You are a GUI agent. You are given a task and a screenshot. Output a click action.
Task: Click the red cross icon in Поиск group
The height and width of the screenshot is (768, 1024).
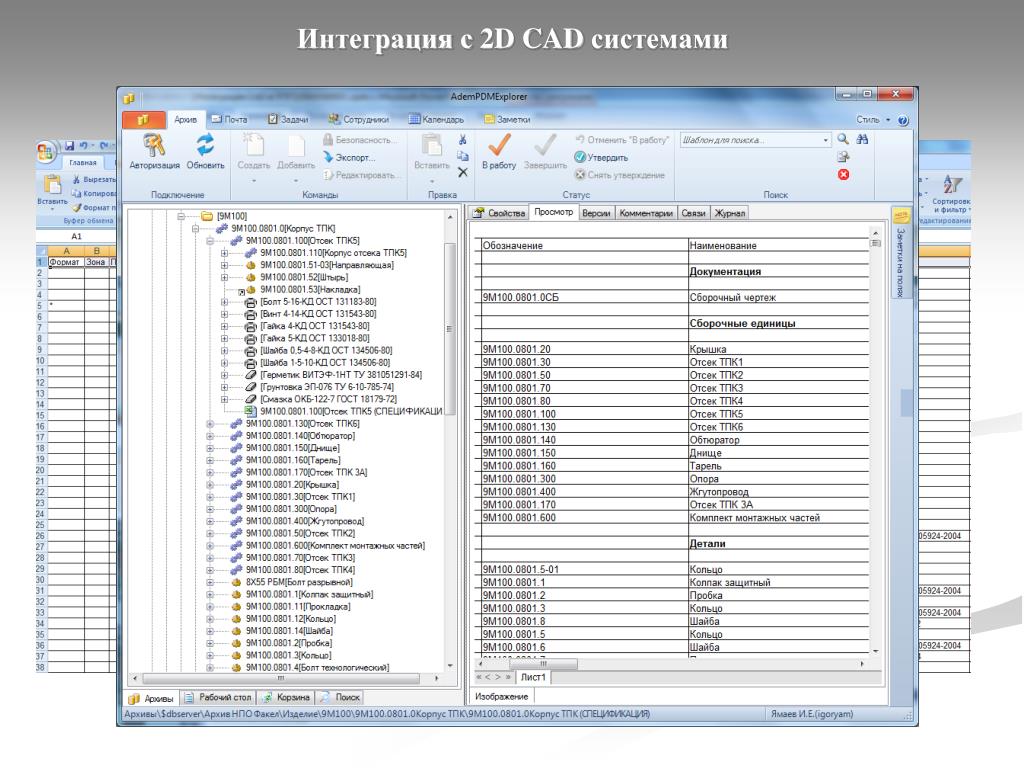[843, 174]
